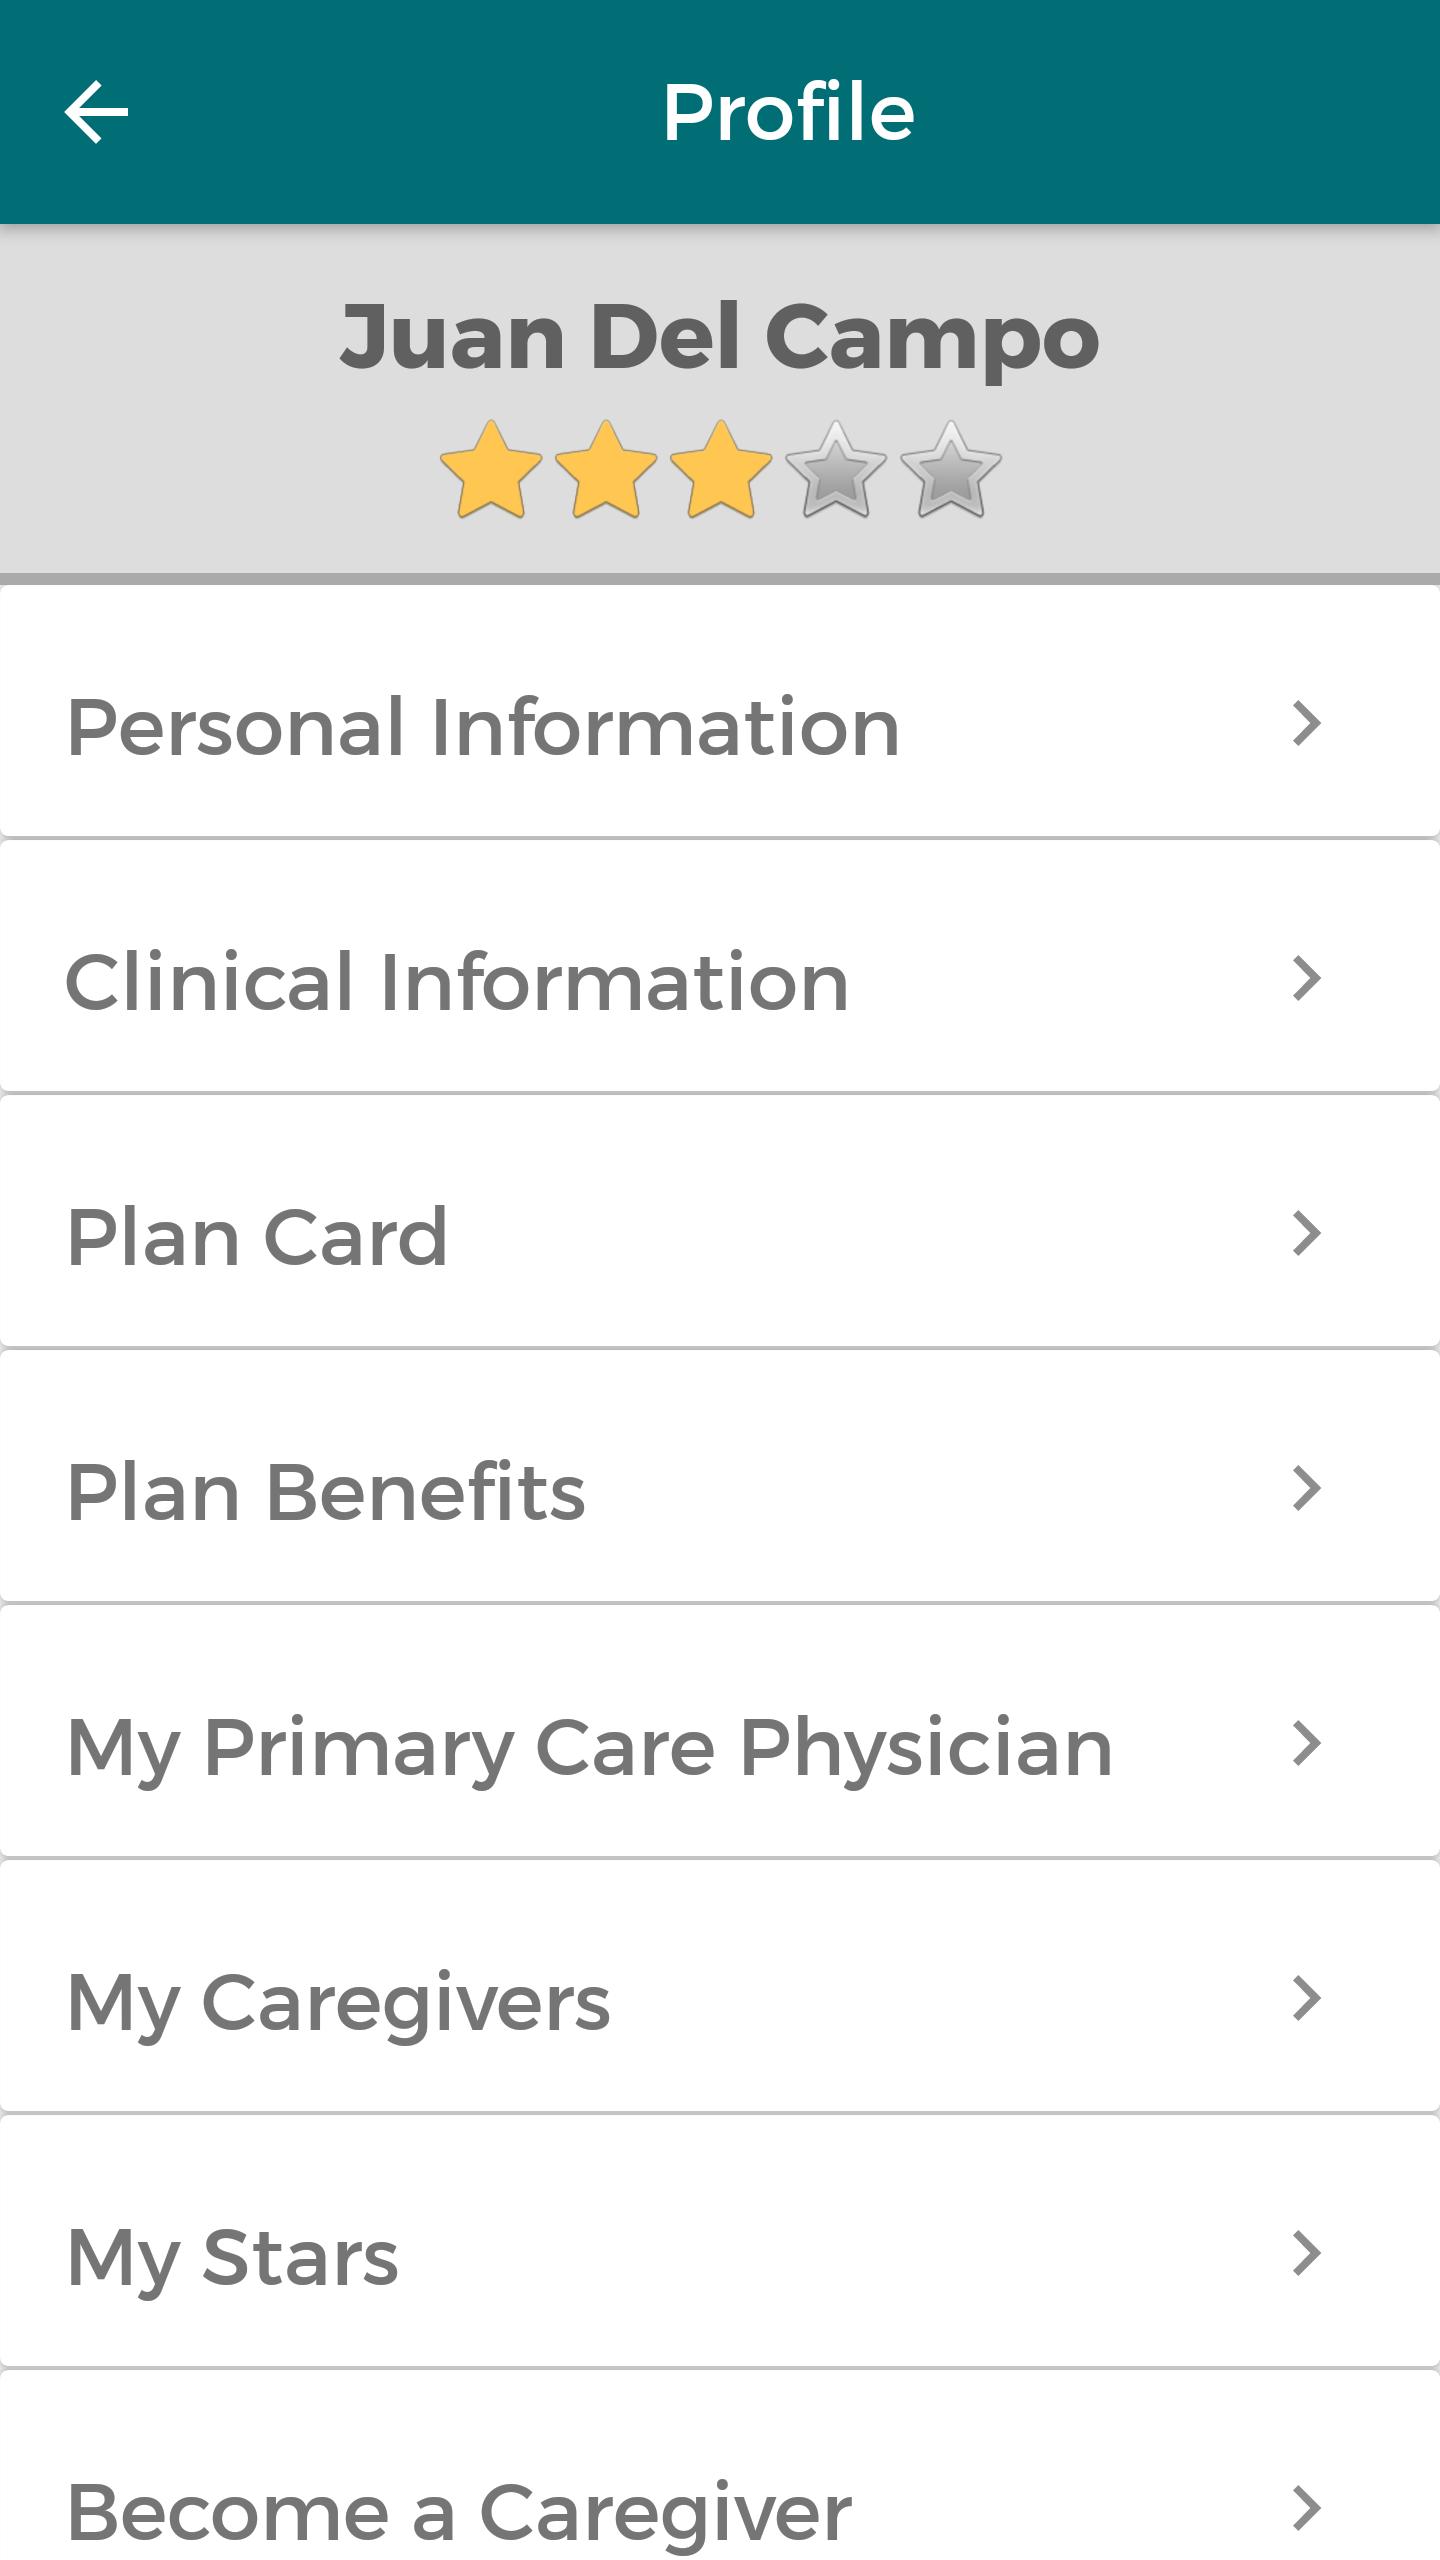Image resolution: width=1440 pixels, height=2560 pixels.
Task: Tap the back arrow icon
Action: pyautogui.click(x=97, y=112)
